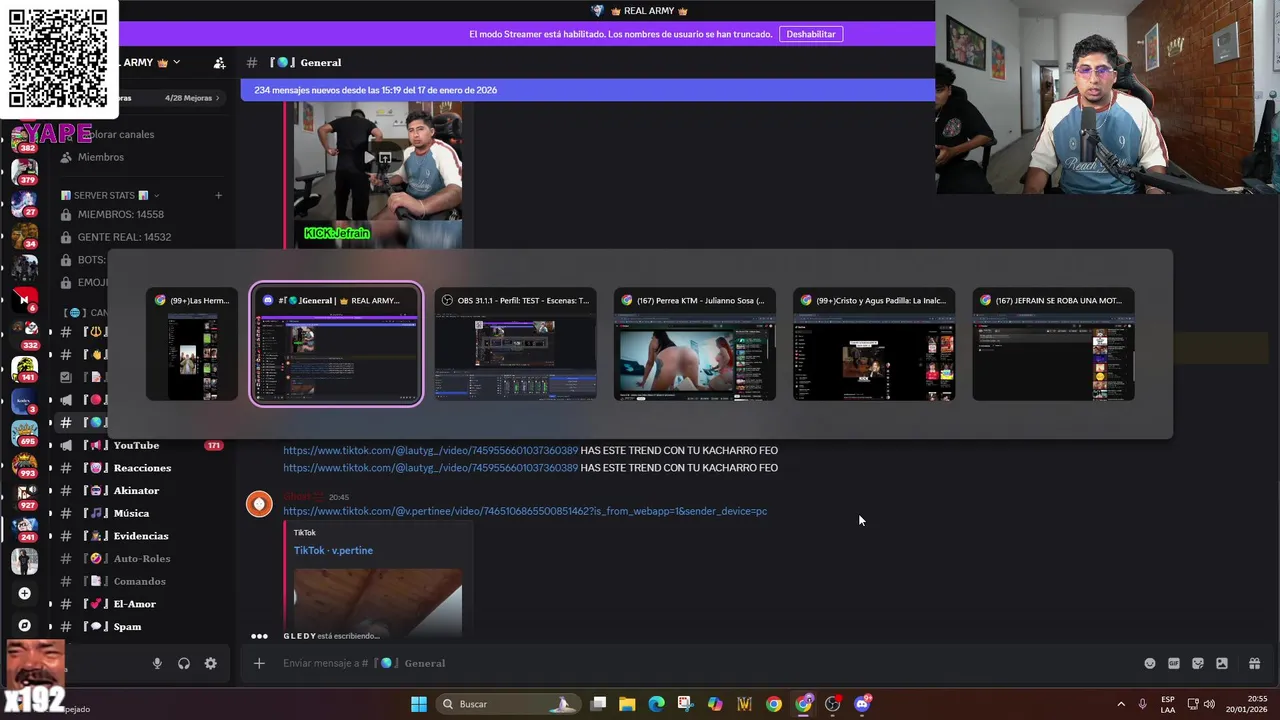Switch to the OBS 31.1.1 window thumbnail
Image resolution: width=1280 pixels, height=720 pixels.
point(515,345)
